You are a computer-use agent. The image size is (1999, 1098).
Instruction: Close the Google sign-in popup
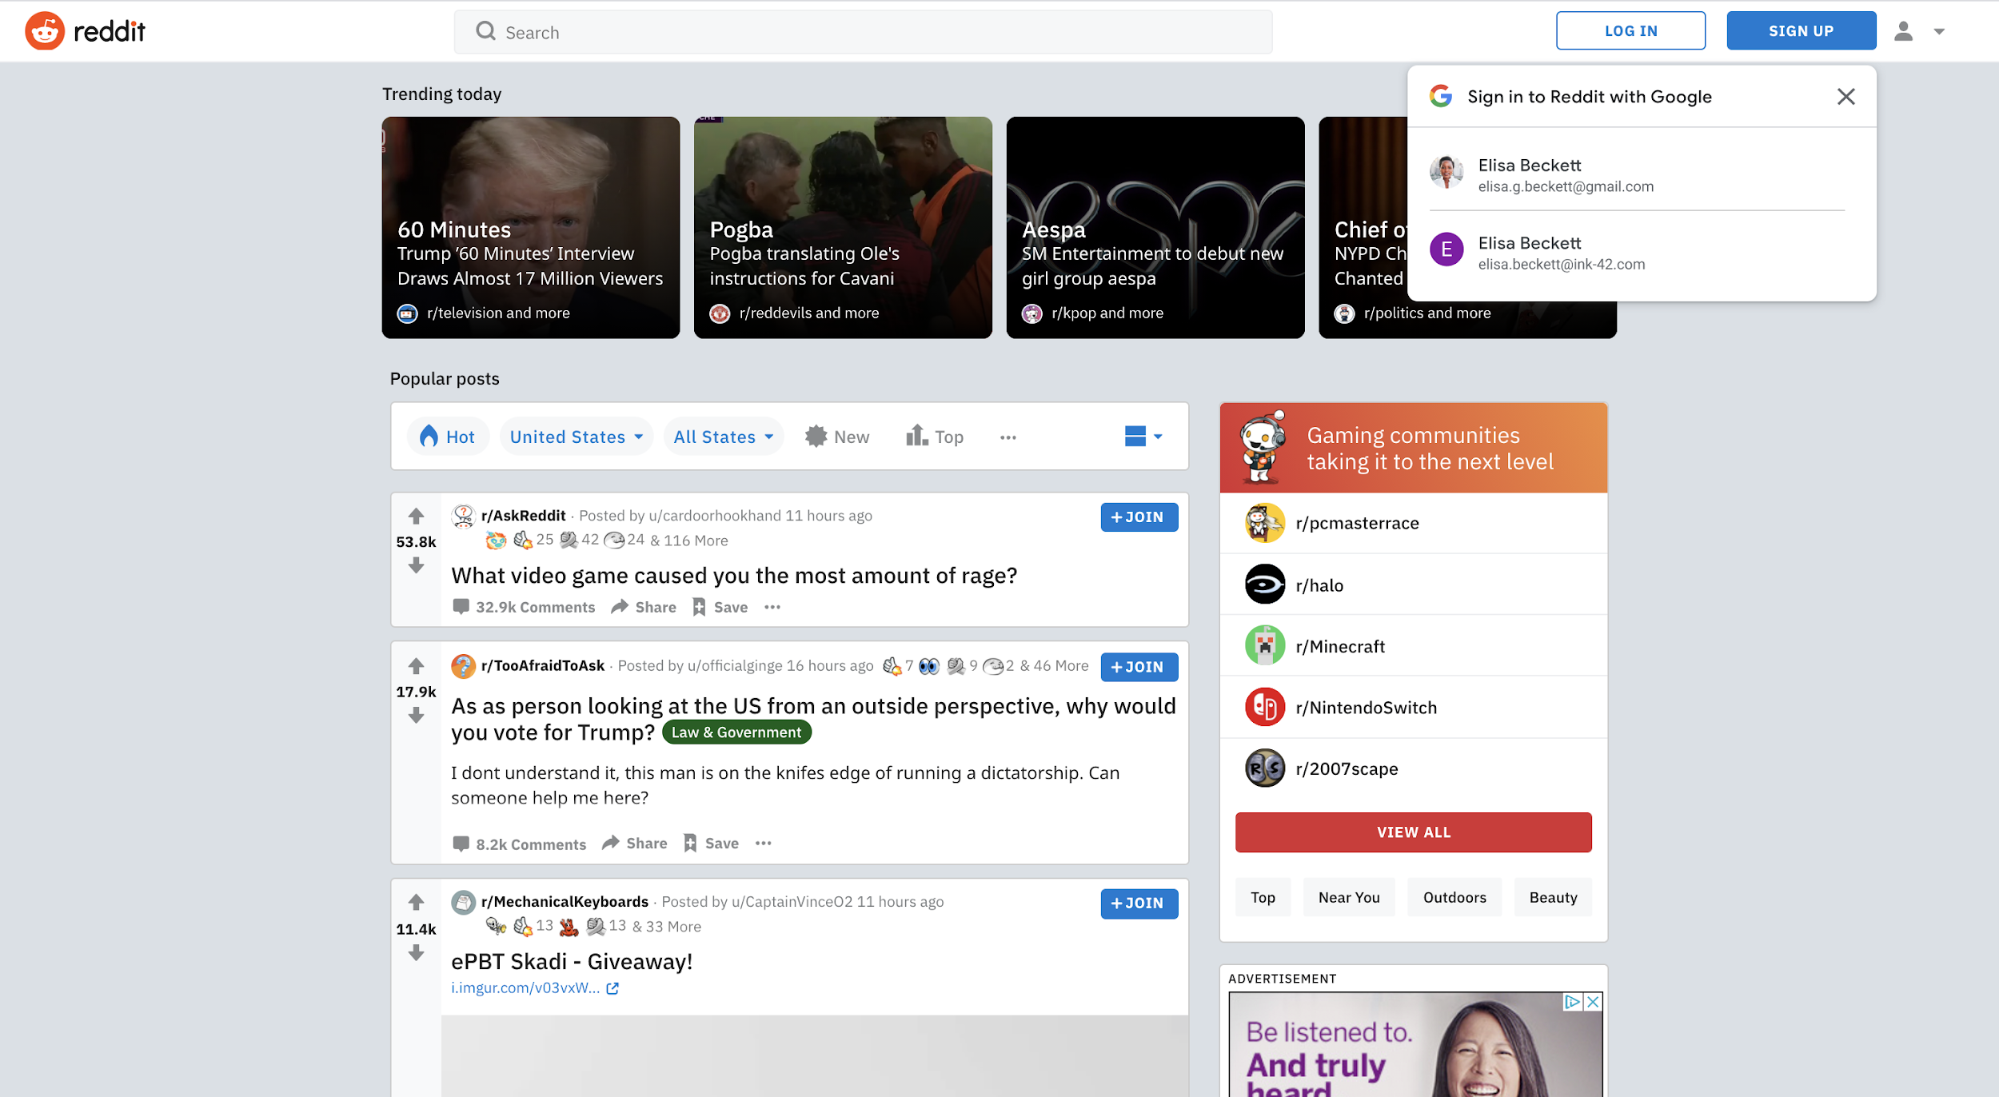[x=1846, y=96]
